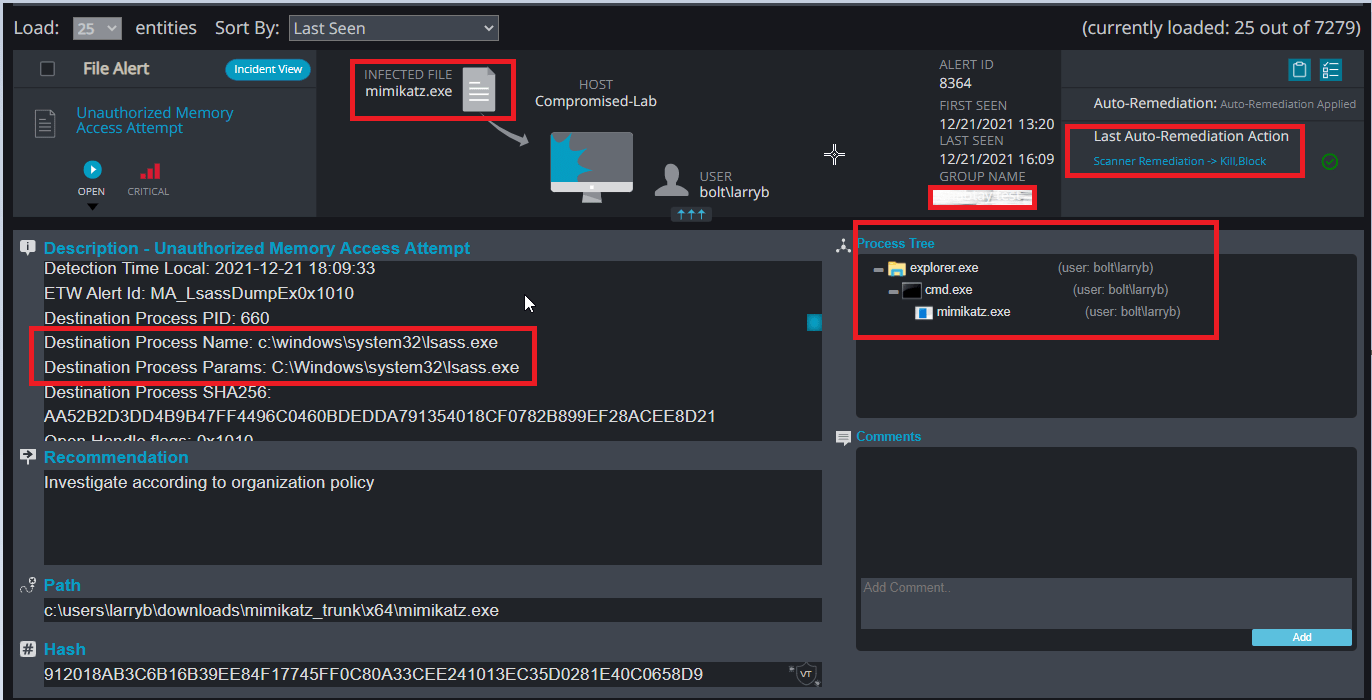
Task: Click the Auto-Remediation Applied status text
Action: (x=1288, y=104)
